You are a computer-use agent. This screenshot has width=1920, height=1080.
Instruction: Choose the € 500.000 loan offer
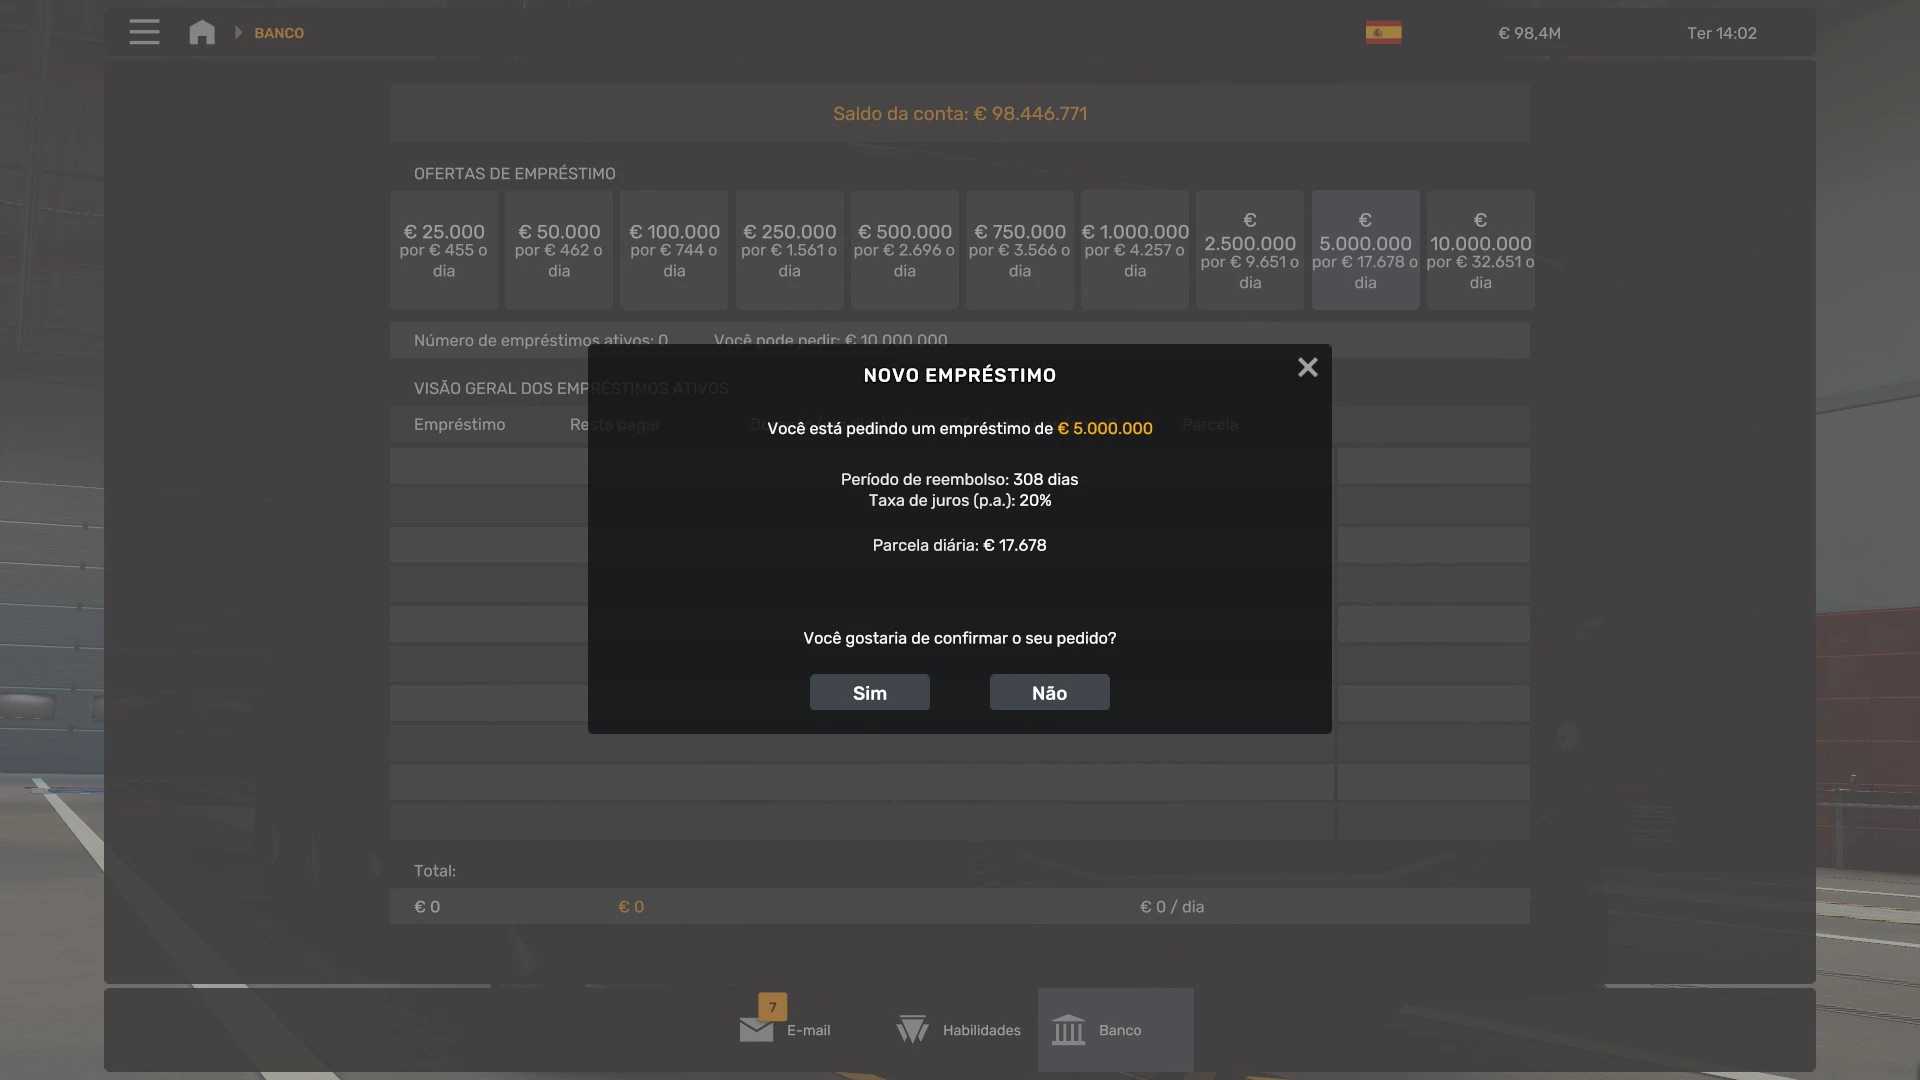[x=904, y=250]
